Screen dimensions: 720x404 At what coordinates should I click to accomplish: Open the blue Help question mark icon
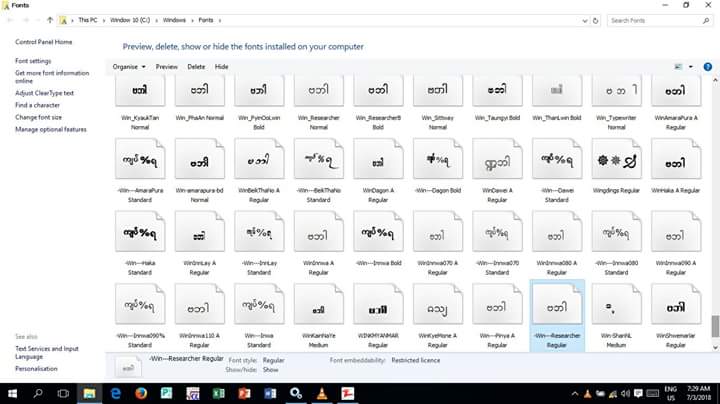pos(708,67)
